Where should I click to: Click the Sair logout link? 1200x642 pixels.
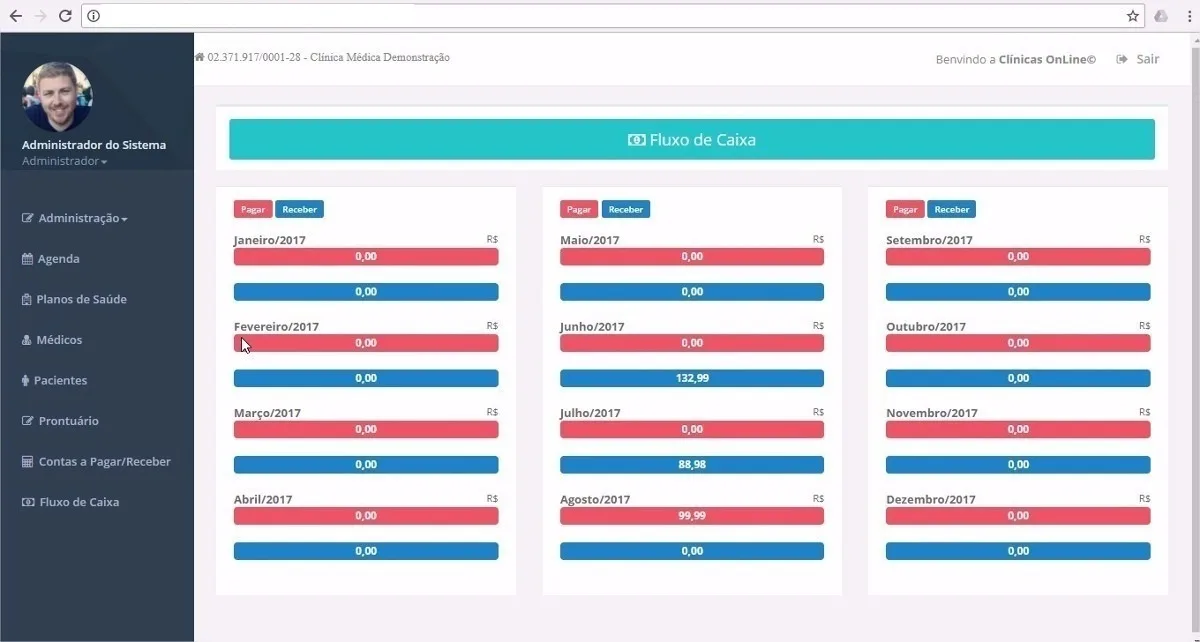1138,59
